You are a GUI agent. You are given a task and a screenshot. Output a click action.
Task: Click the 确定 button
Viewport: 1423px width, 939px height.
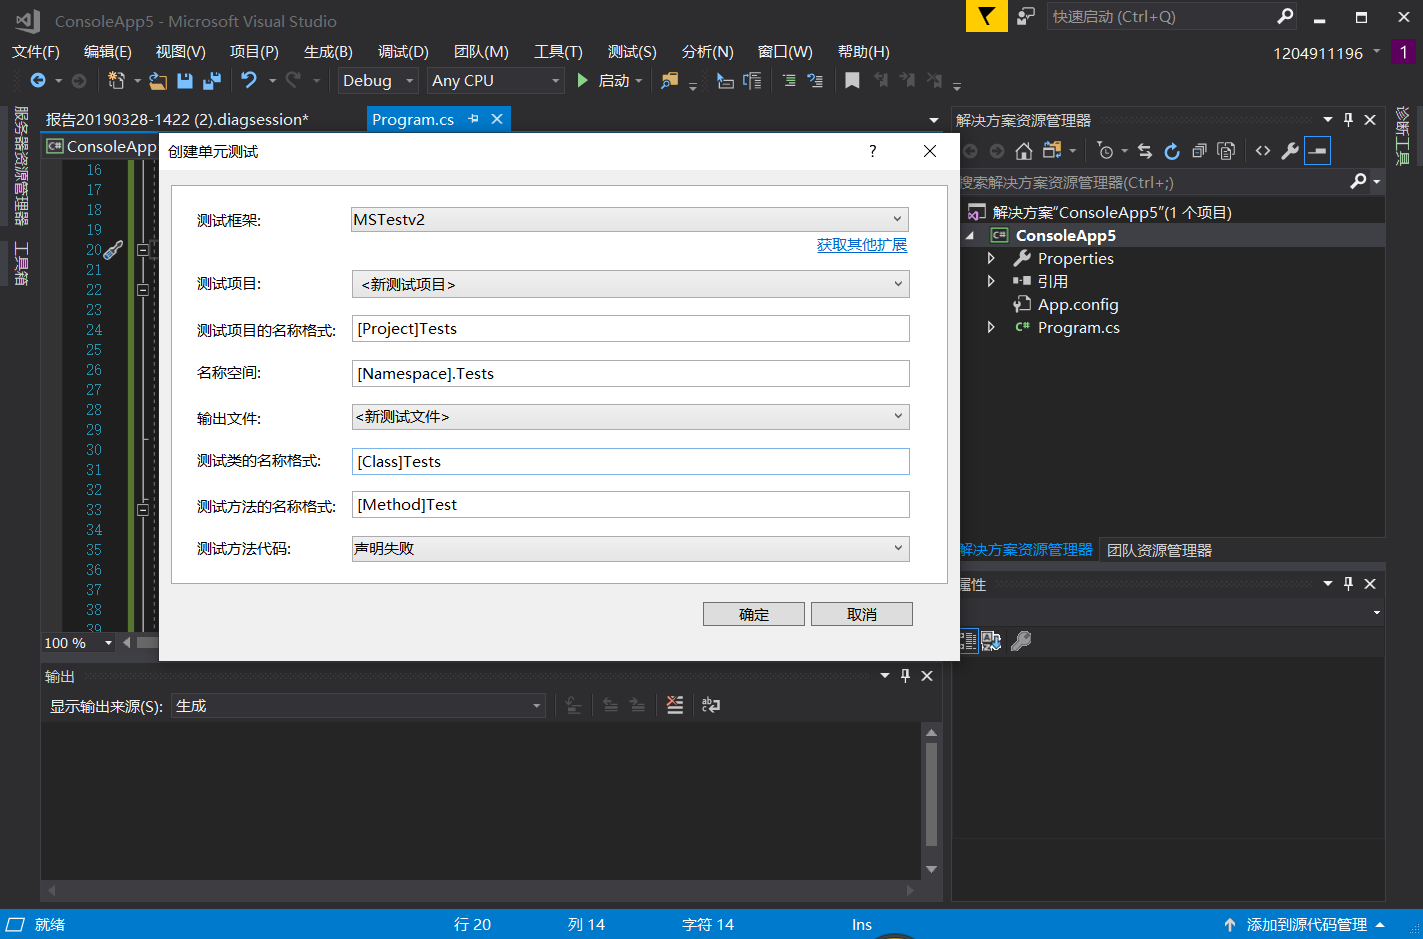(x=753, y=614)
